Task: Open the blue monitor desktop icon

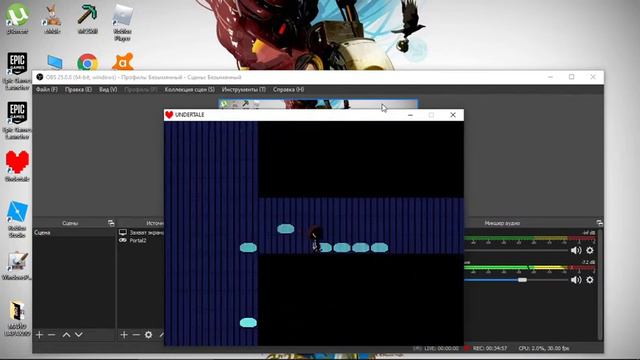Action: click(54, 62)
